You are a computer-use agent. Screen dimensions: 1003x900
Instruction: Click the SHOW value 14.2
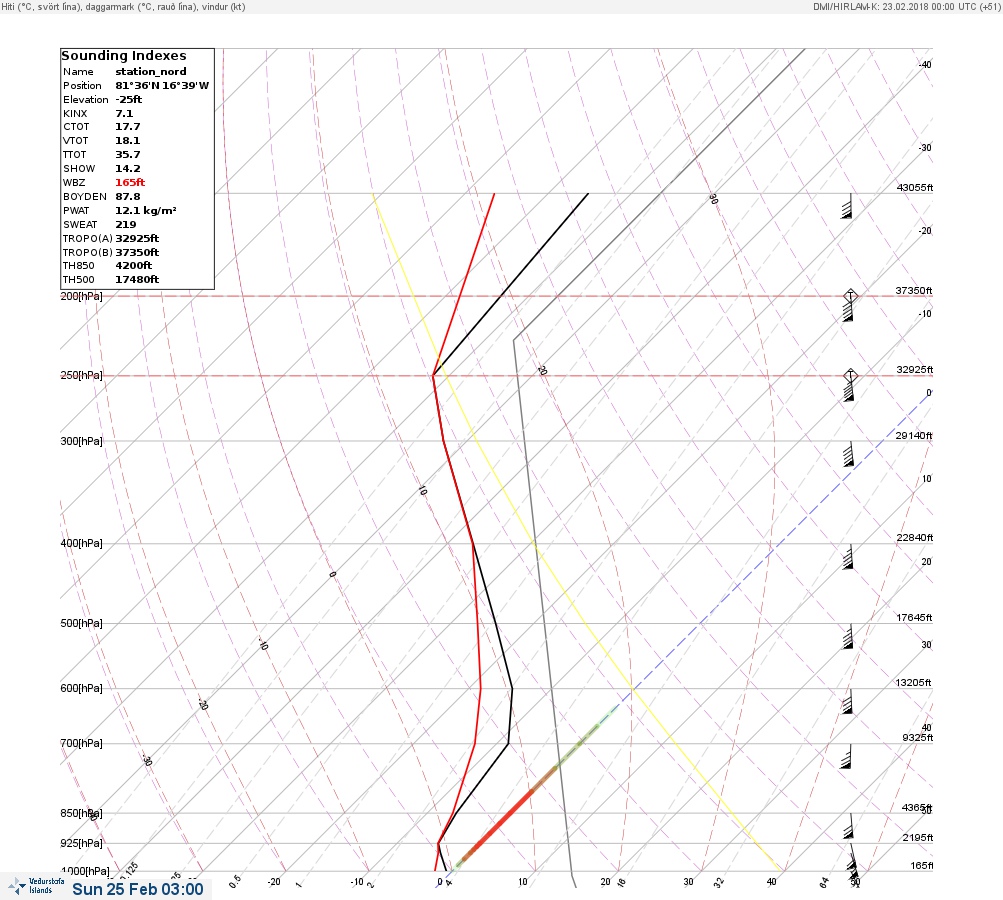[127, 169]
